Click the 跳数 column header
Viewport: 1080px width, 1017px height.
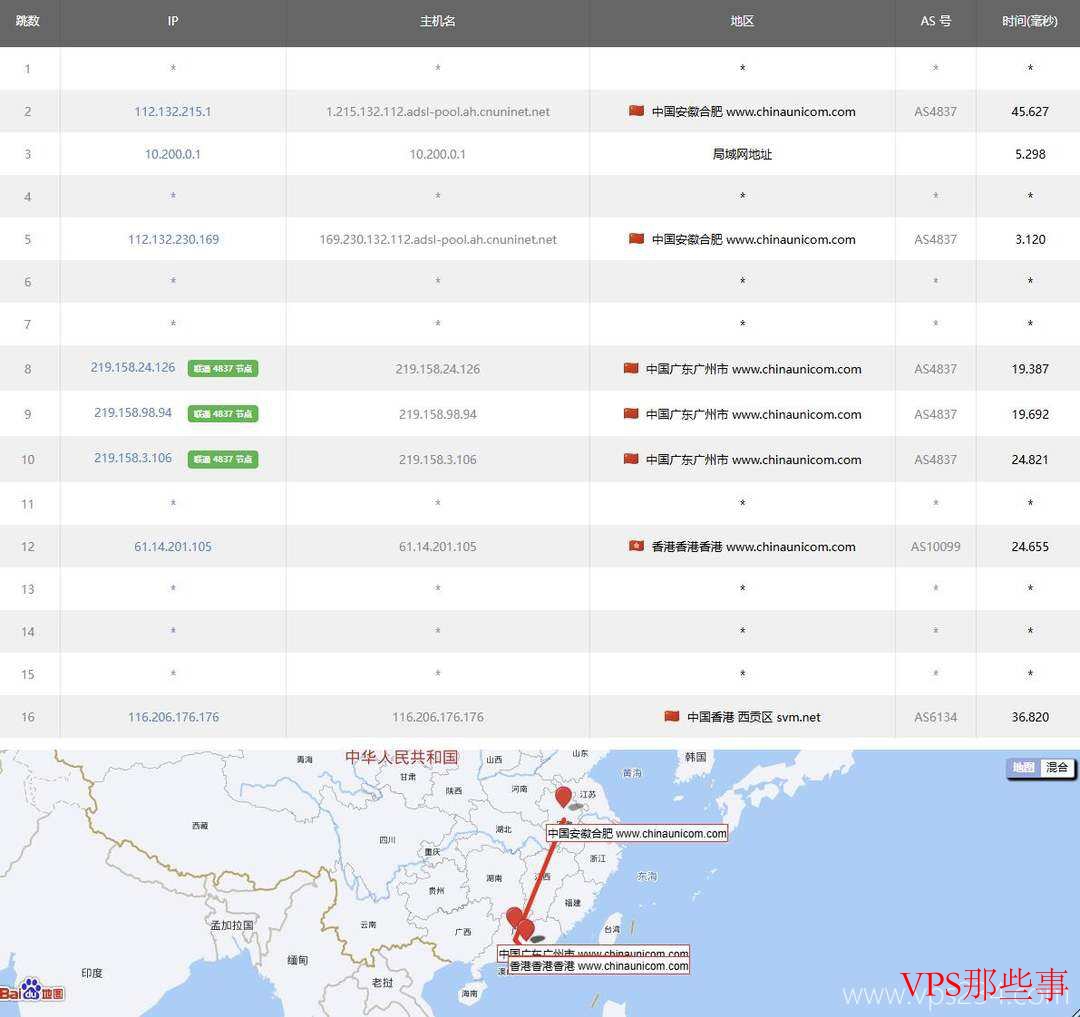click(x=28, y=21)
